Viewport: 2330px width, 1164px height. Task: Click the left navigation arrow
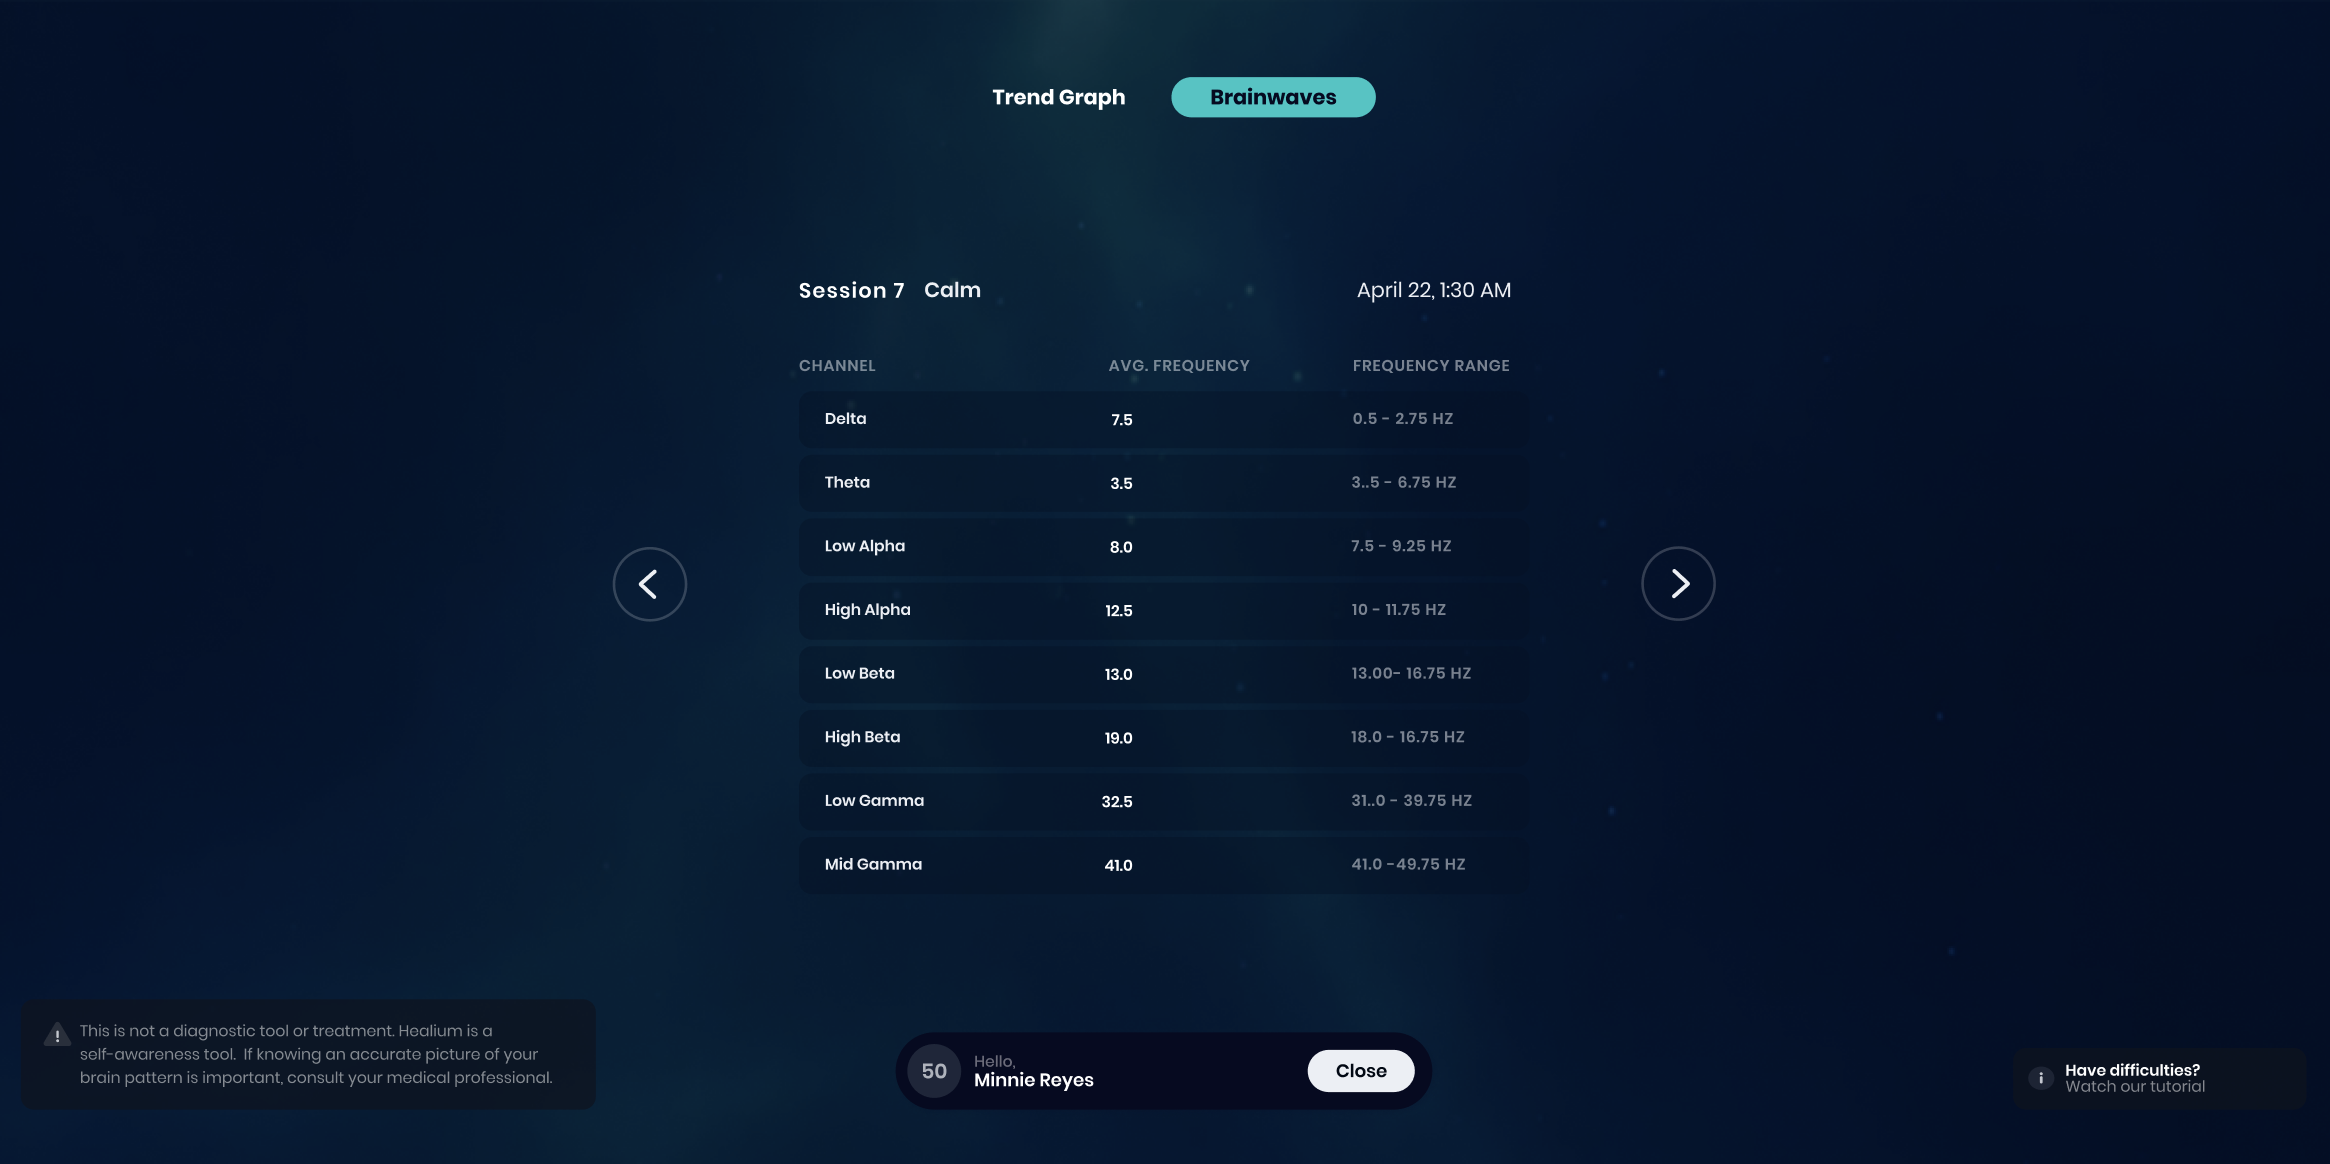(649, 583)
